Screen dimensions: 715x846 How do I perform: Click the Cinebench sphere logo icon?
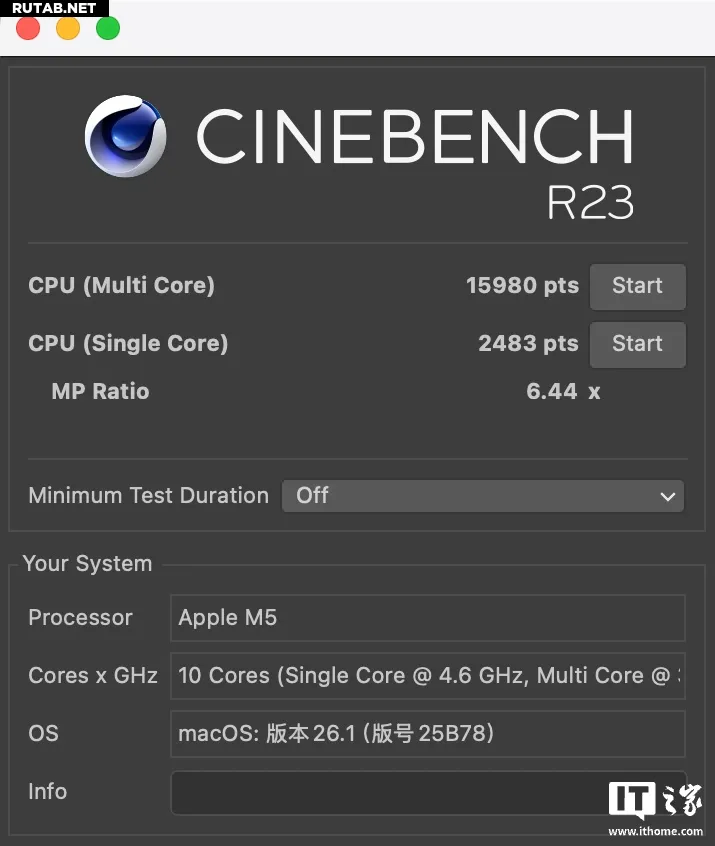(125, 137)
